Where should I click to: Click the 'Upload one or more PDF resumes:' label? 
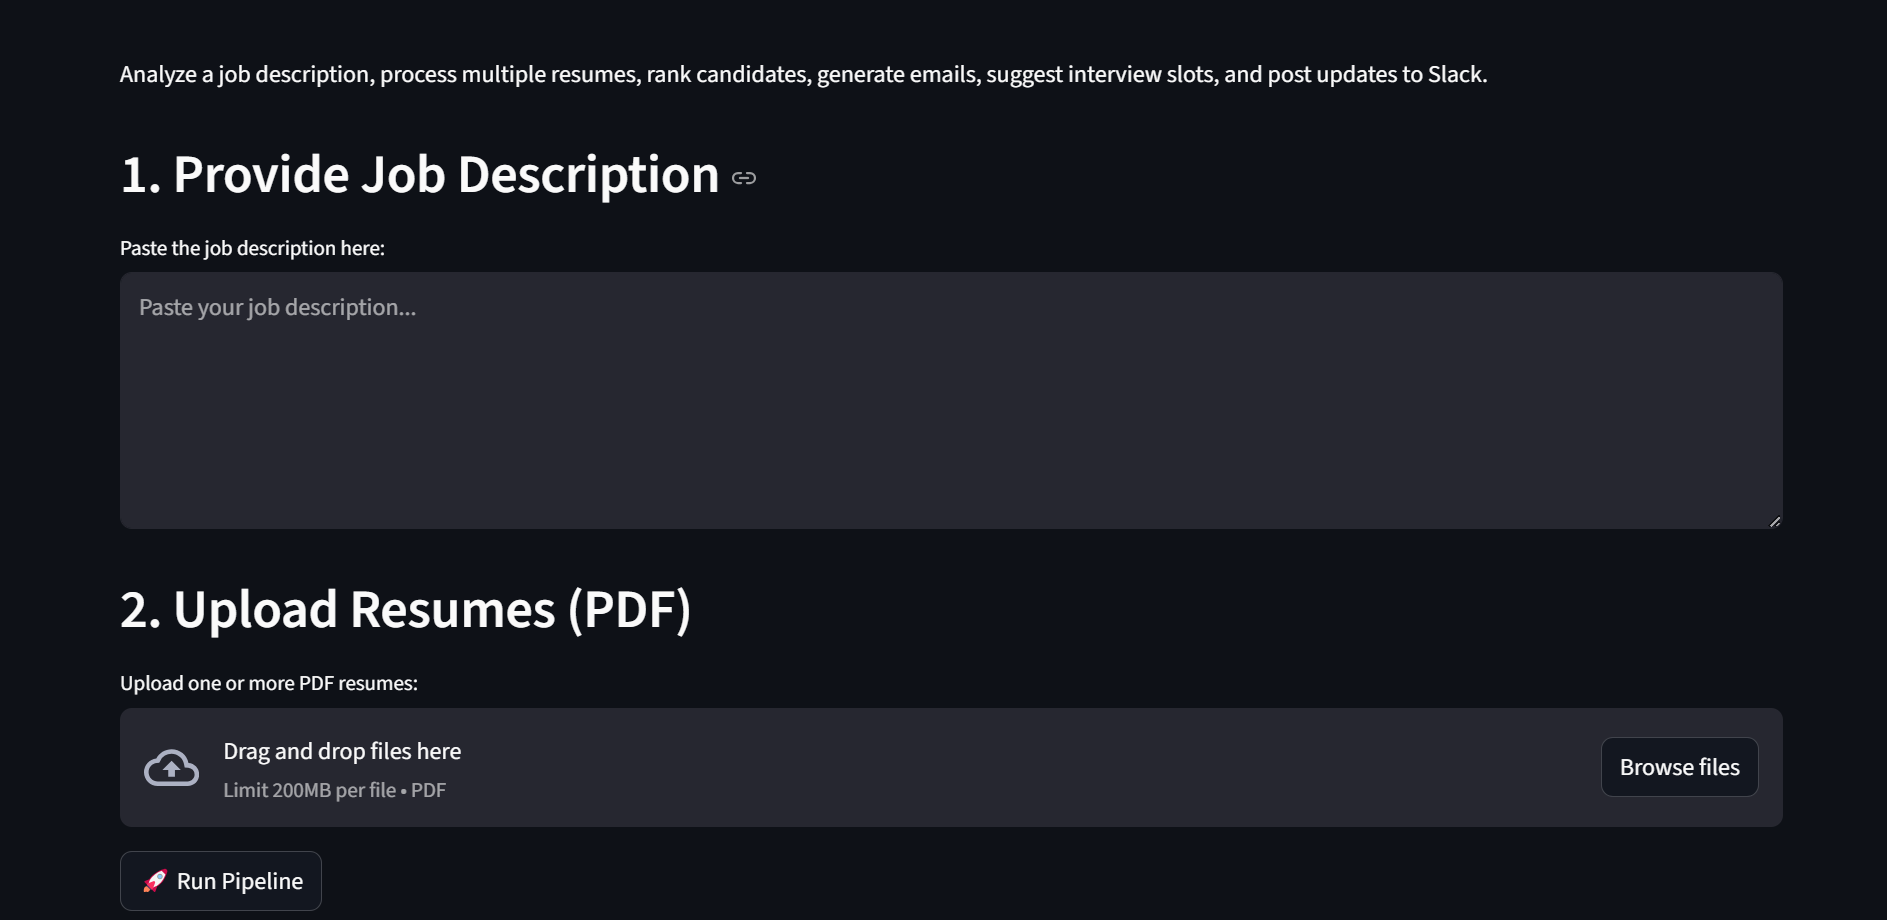tap(268, 683)
